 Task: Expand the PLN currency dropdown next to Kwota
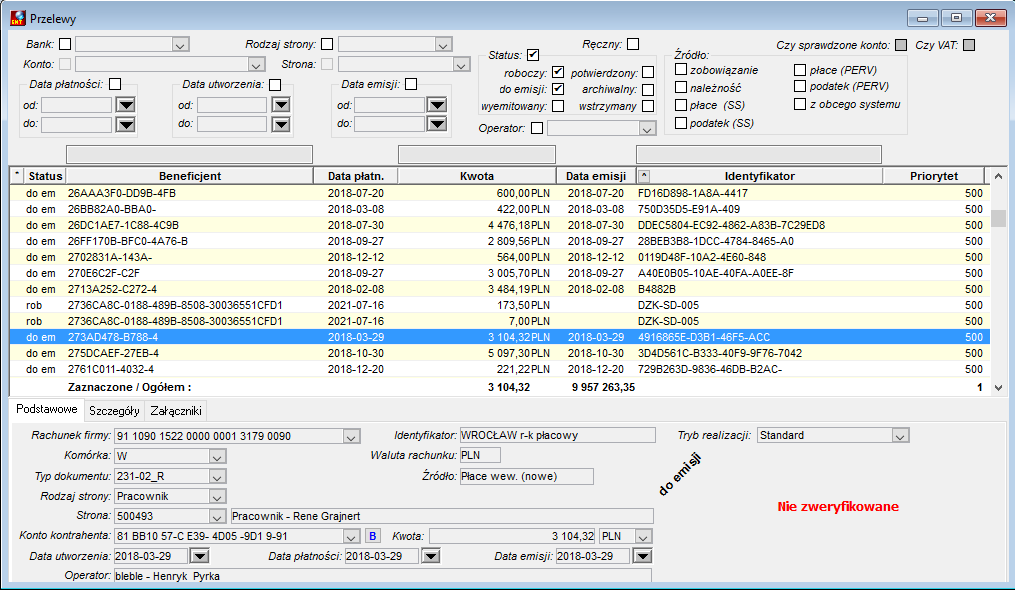(x=643, y=537)
